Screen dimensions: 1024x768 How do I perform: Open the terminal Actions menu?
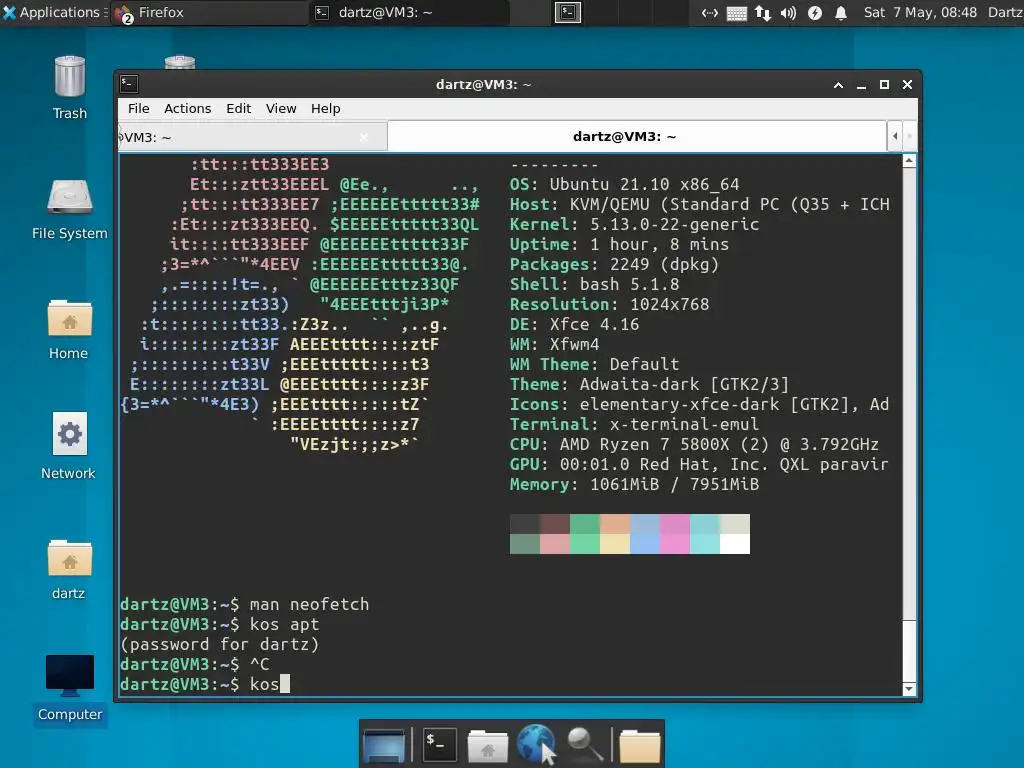point(187,108)
